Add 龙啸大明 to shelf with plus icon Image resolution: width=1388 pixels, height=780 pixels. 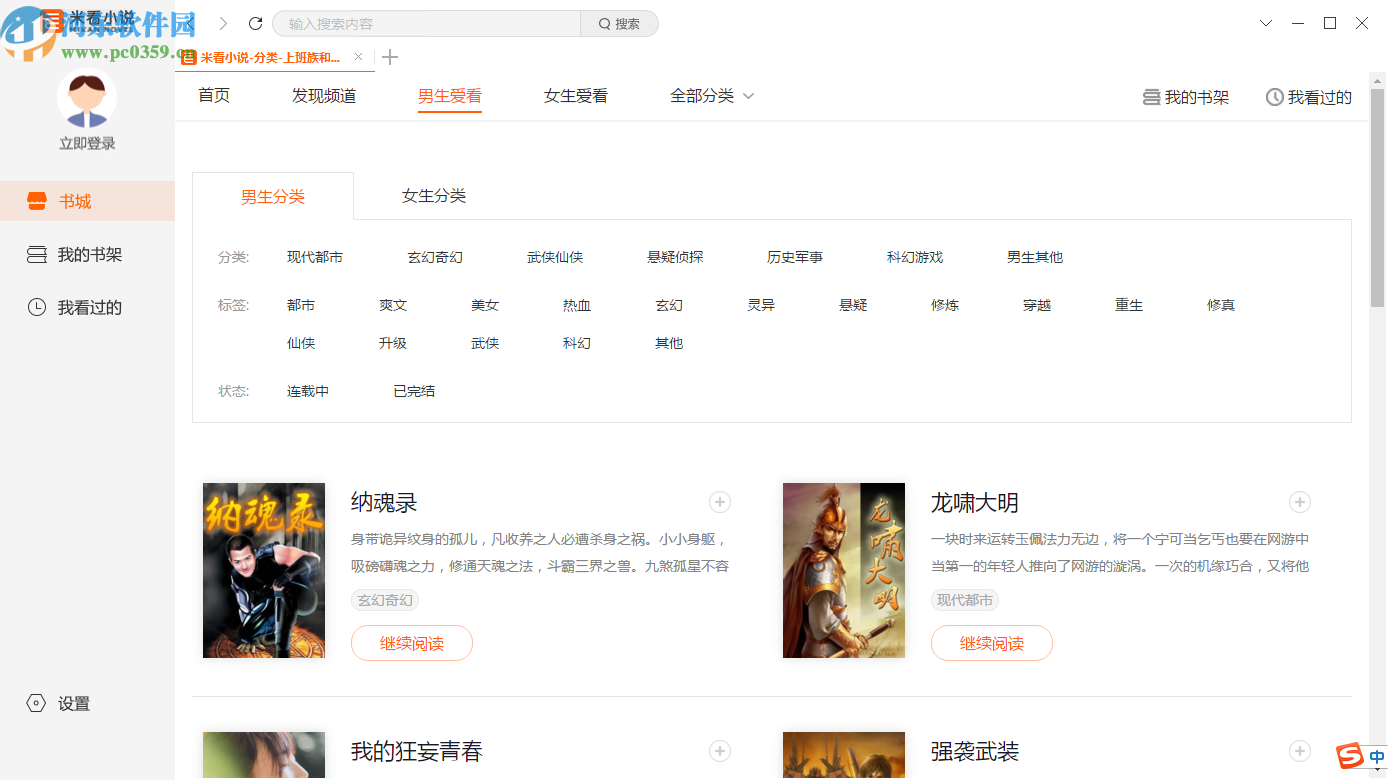(1299, 502)
